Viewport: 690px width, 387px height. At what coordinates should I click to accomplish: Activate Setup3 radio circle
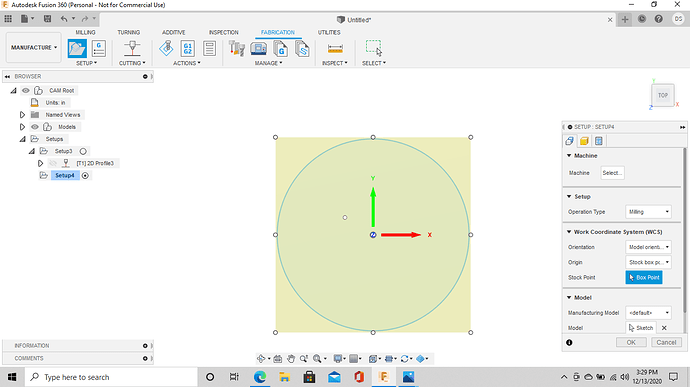[83, 151]
